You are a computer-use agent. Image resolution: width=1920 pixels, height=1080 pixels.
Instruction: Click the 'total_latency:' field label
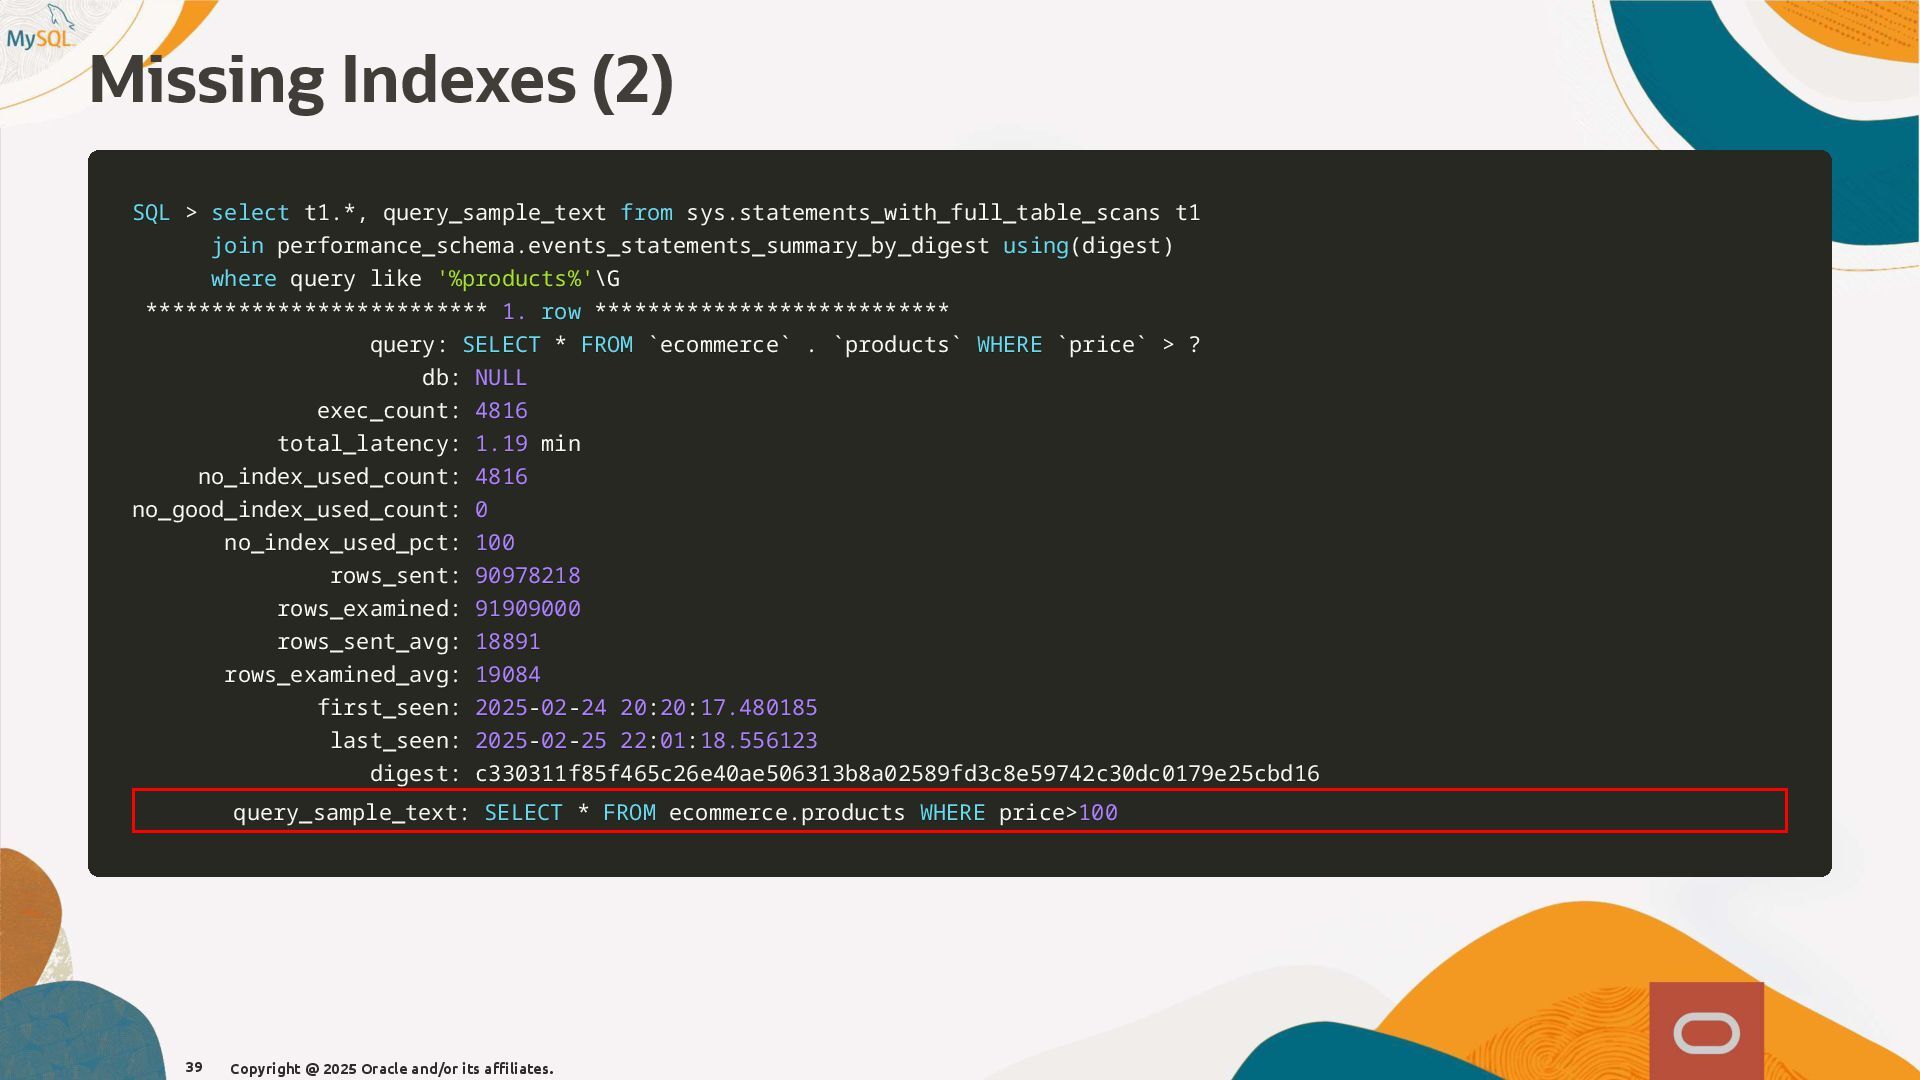click(369, 444)
